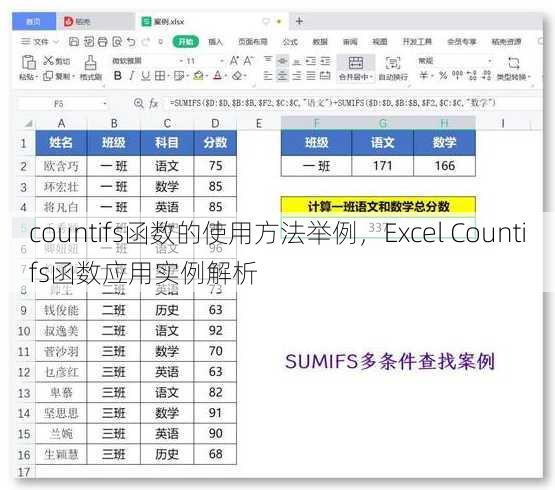Viewport: 555px width, 490px height.
Task: Toggle right horizontal alignment
Action: click(x=297, y=75)
